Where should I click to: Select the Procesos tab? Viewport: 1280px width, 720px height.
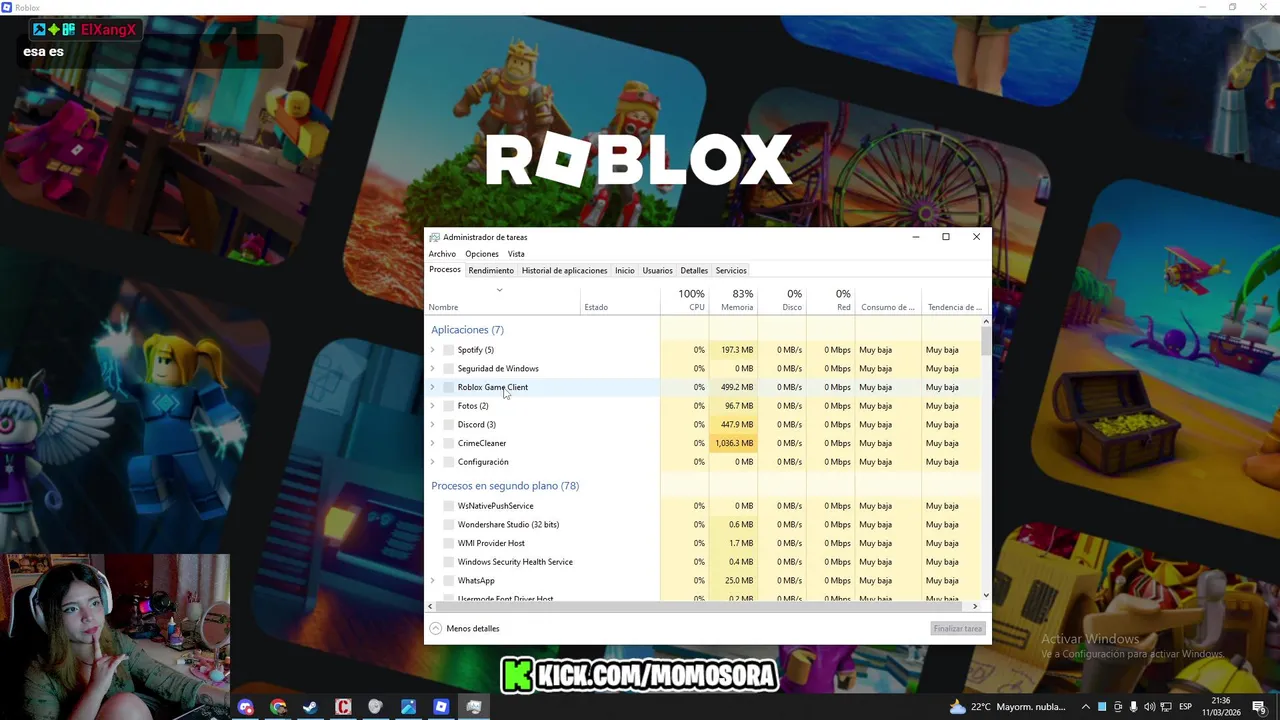[x=445, y=270]
